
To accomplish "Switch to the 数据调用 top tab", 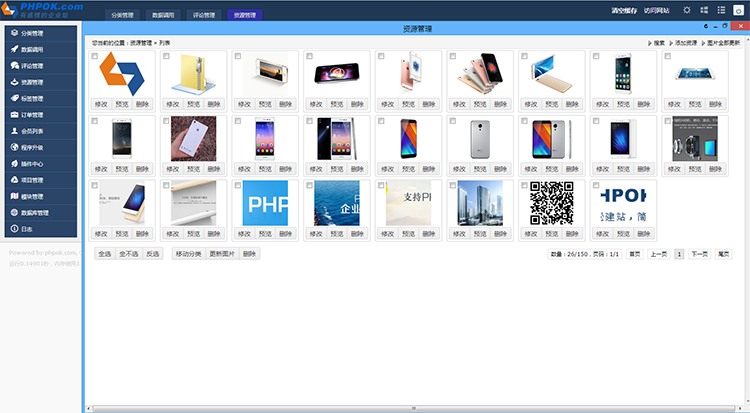I will (163, 15).
